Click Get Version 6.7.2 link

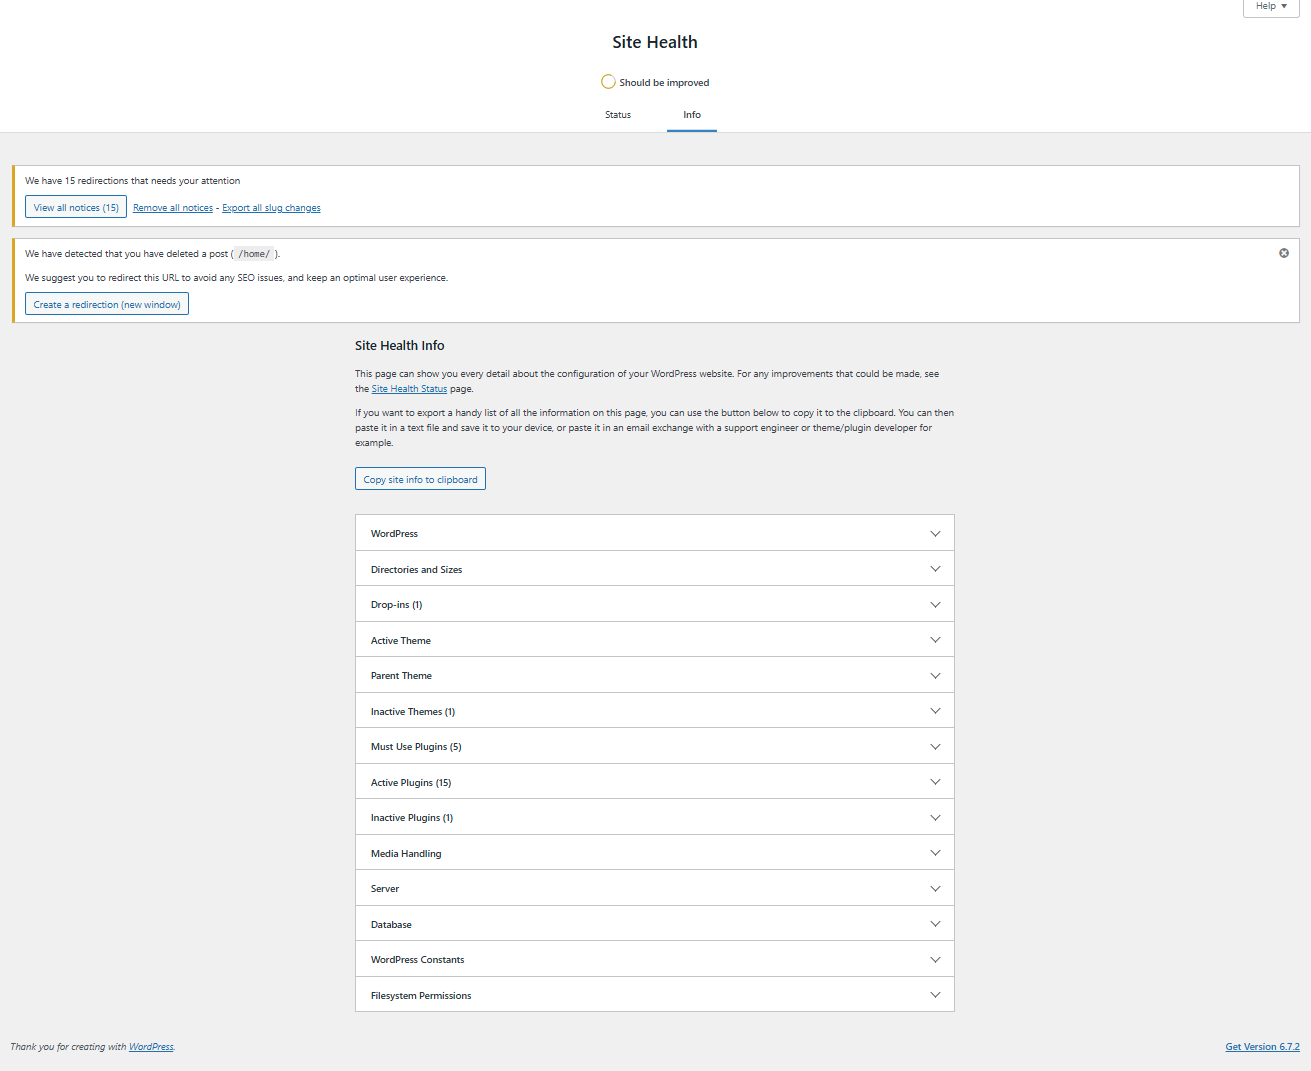[x=1262, y=1047]
